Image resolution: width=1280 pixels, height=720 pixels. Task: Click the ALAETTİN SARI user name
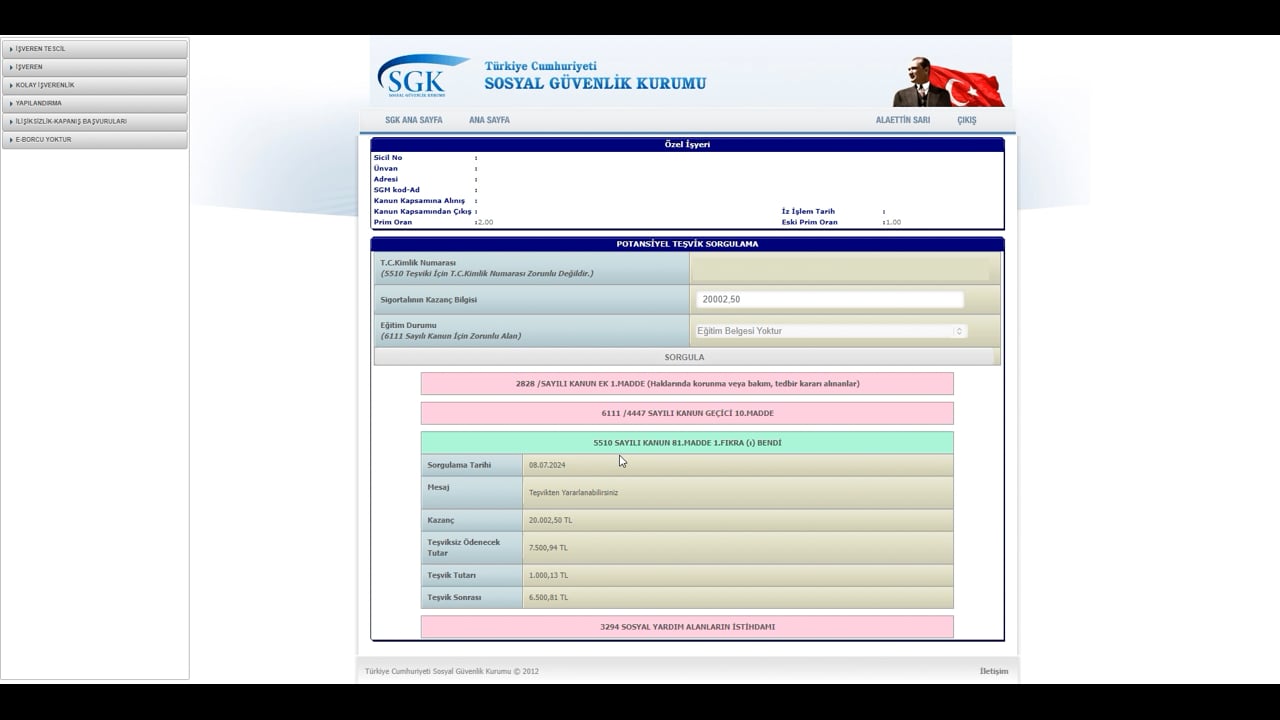pos(903,120)
